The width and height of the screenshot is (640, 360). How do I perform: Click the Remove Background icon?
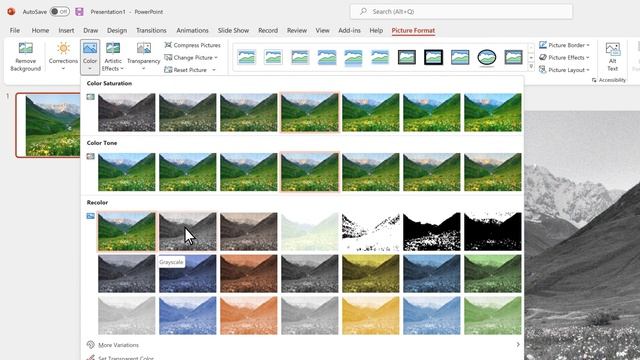click(25, 48)
